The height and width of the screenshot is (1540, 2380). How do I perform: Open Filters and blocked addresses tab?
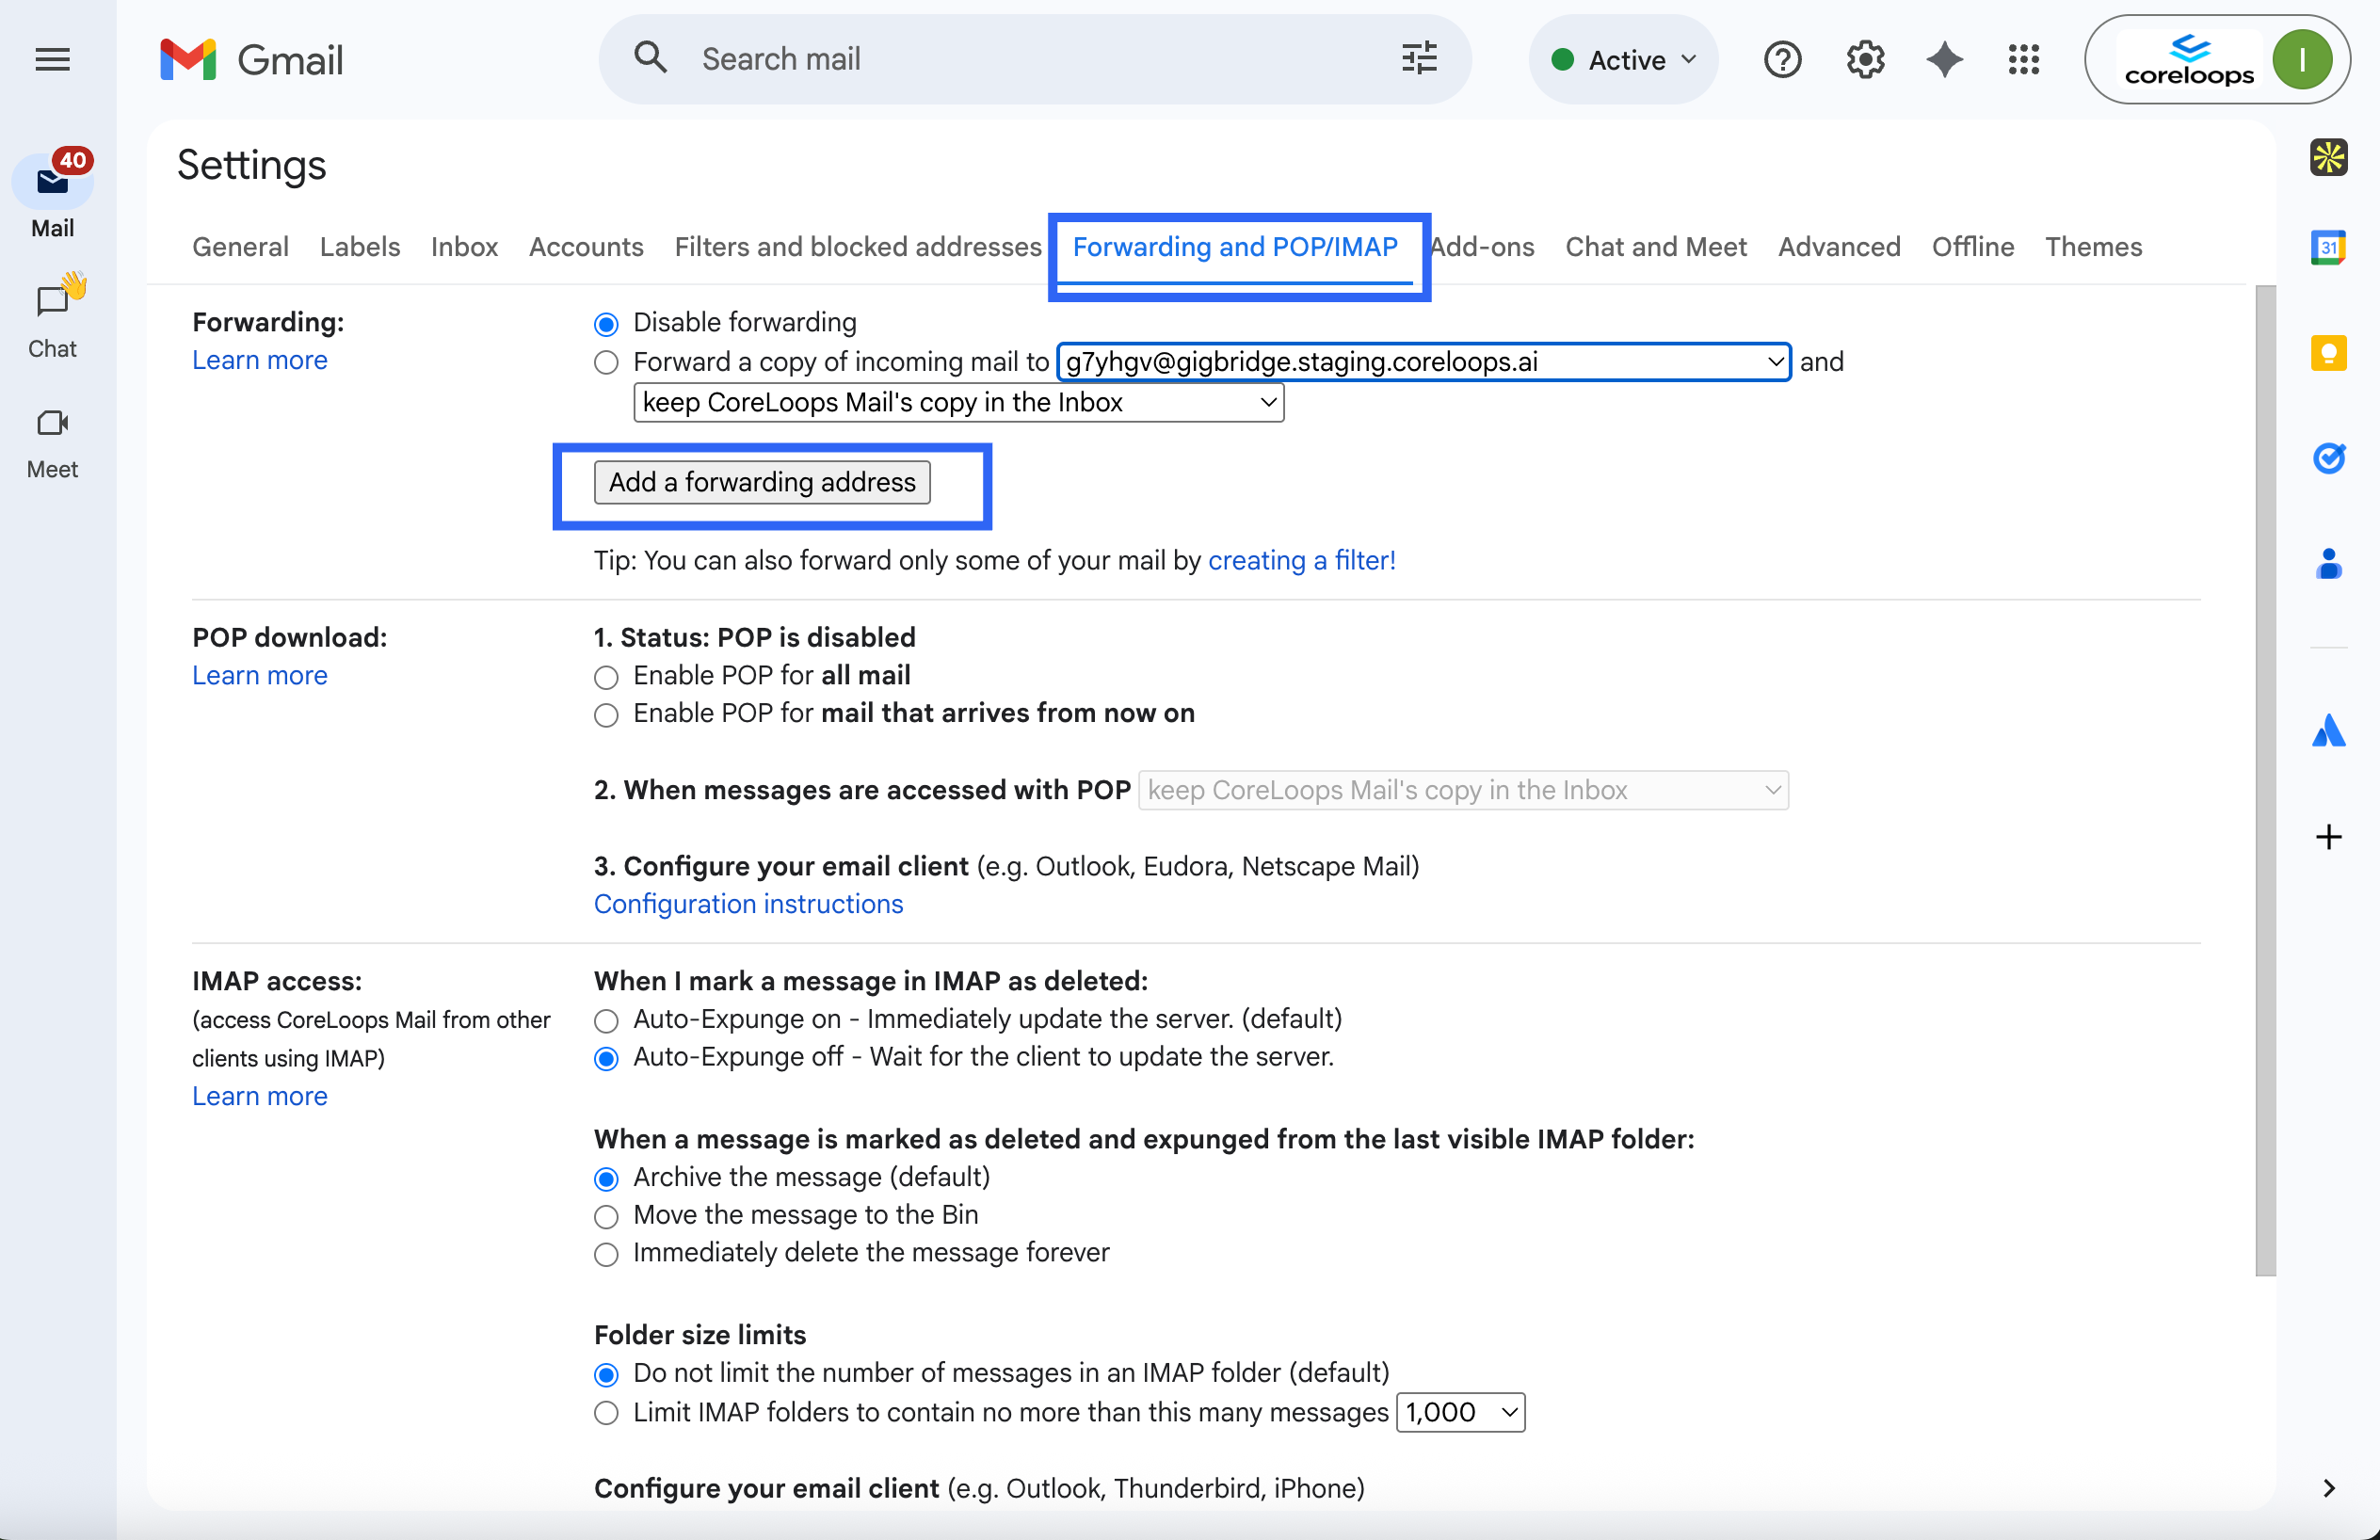[x=858, y=247]
